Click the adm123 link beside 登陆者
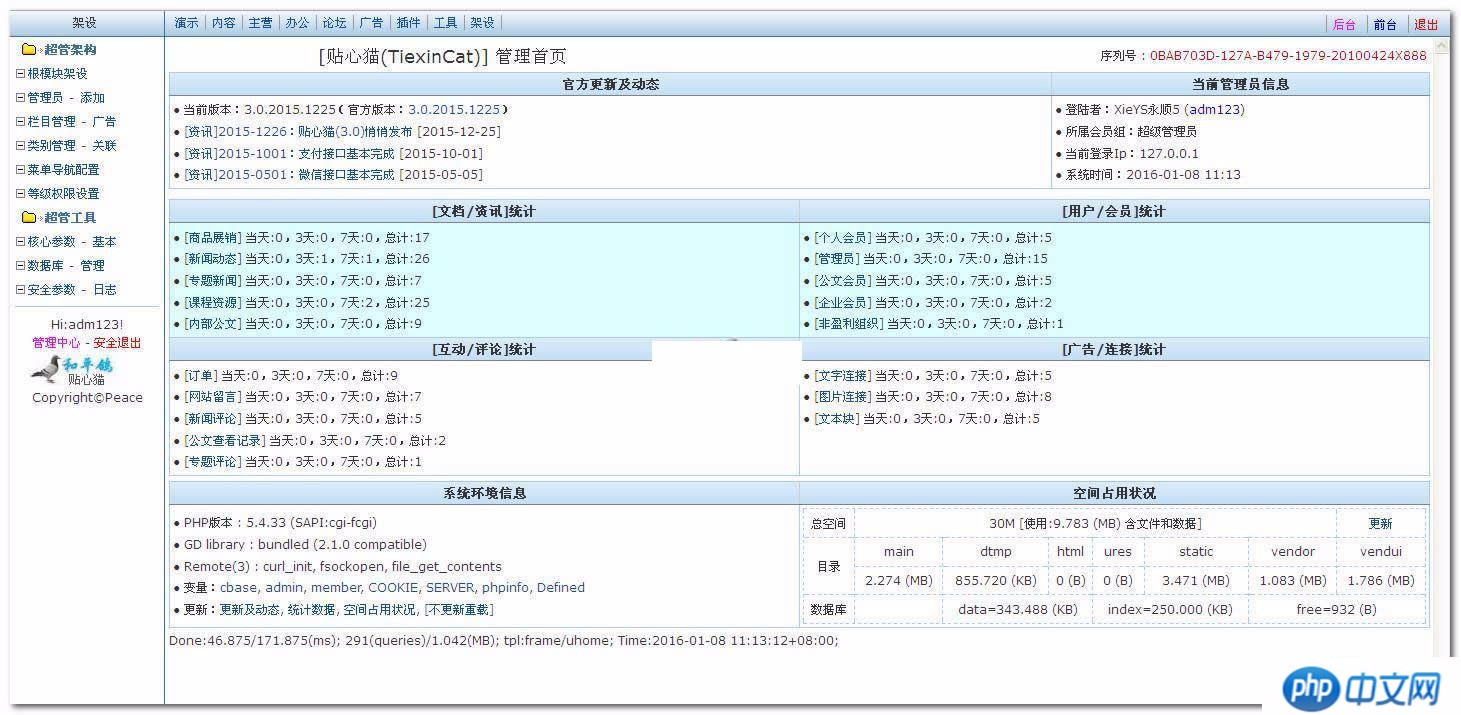 coord(1214,110)
